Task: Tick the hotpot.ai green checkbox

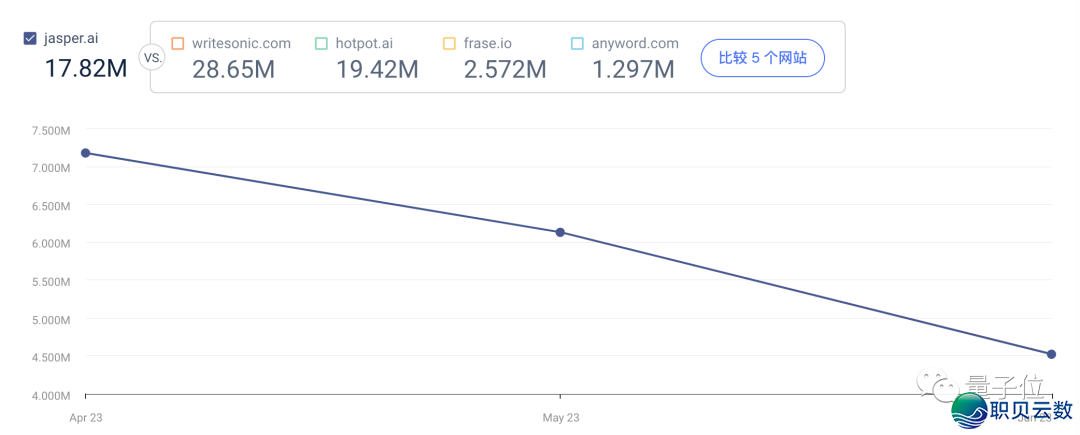Action: click(x=321, y=44)
